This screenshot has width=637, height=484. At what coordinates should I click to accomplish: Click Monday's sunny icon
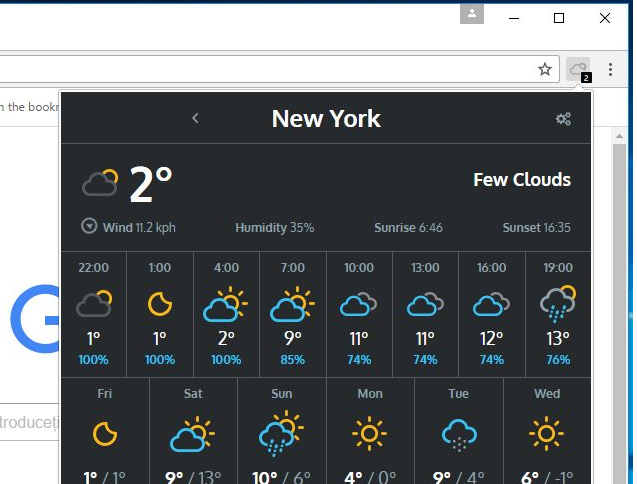click(x=369, y=434)
